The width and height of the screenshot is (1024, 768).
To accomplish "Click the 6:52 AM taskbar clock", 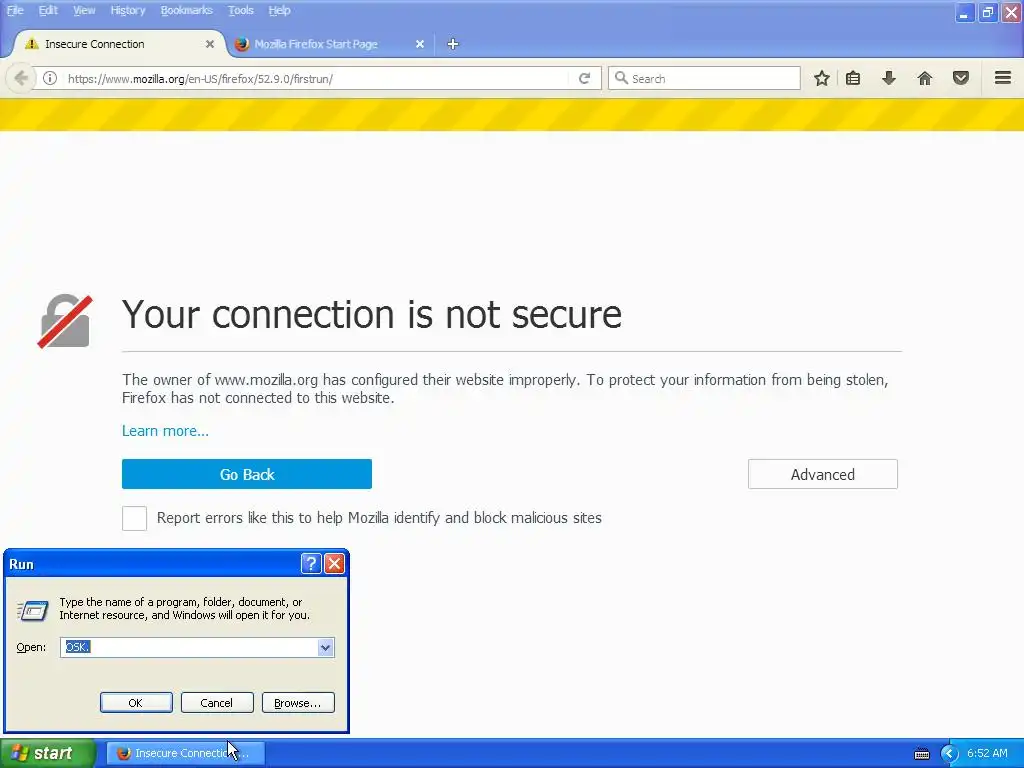I will tap(987, 754).
